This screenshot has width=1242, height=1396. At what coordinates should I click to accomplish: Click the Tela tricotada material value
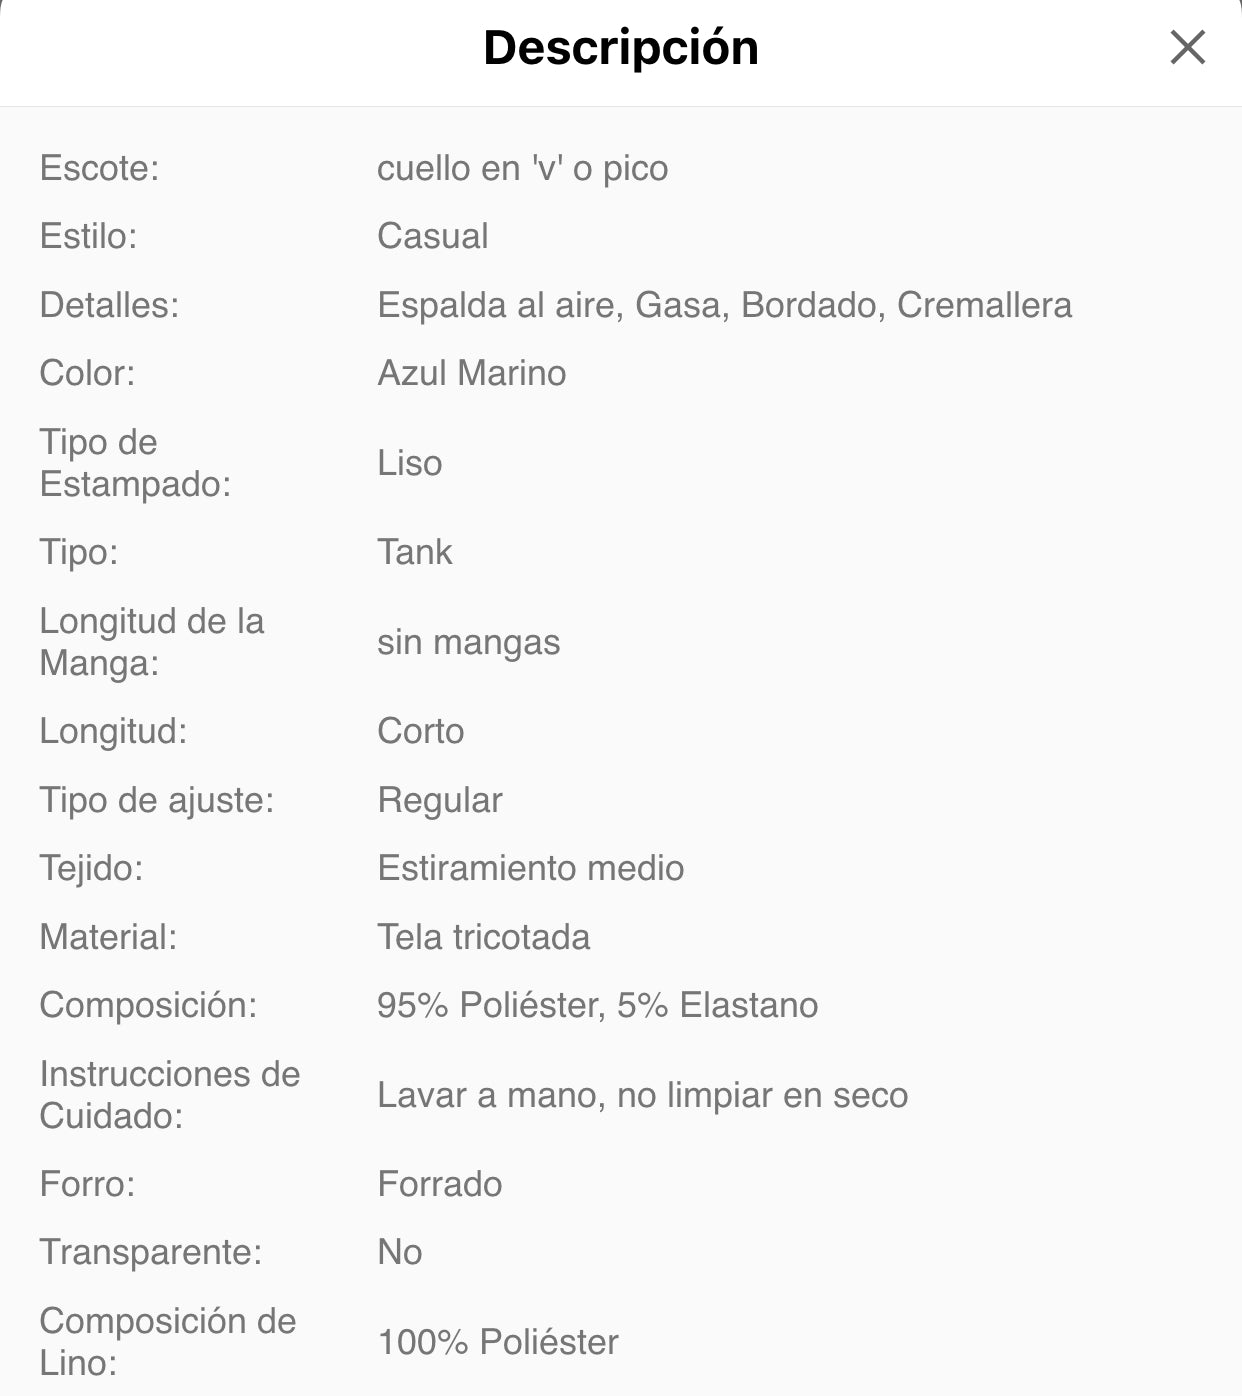click(x=483, y=937)
